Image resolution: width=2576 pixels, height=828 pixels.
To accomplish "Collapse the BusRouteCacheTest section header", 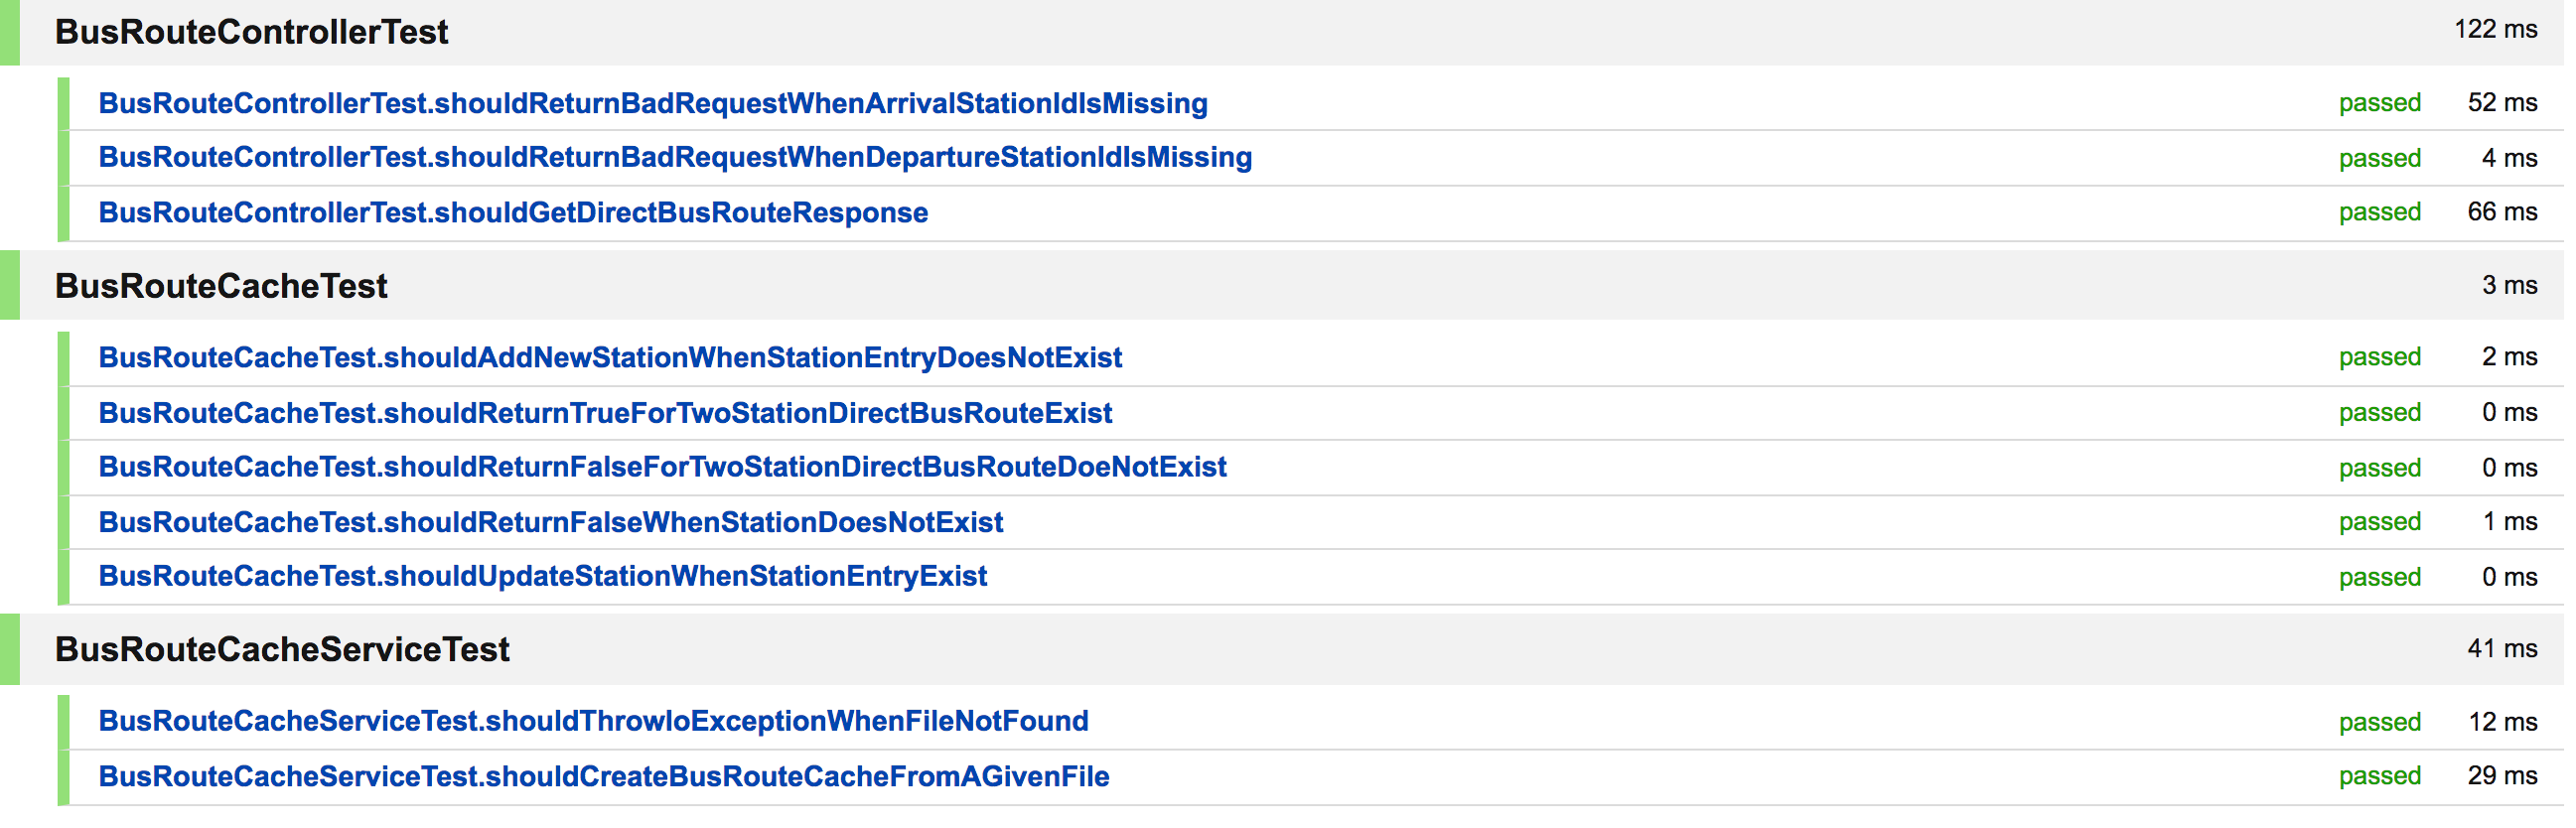I will 1292,286.
